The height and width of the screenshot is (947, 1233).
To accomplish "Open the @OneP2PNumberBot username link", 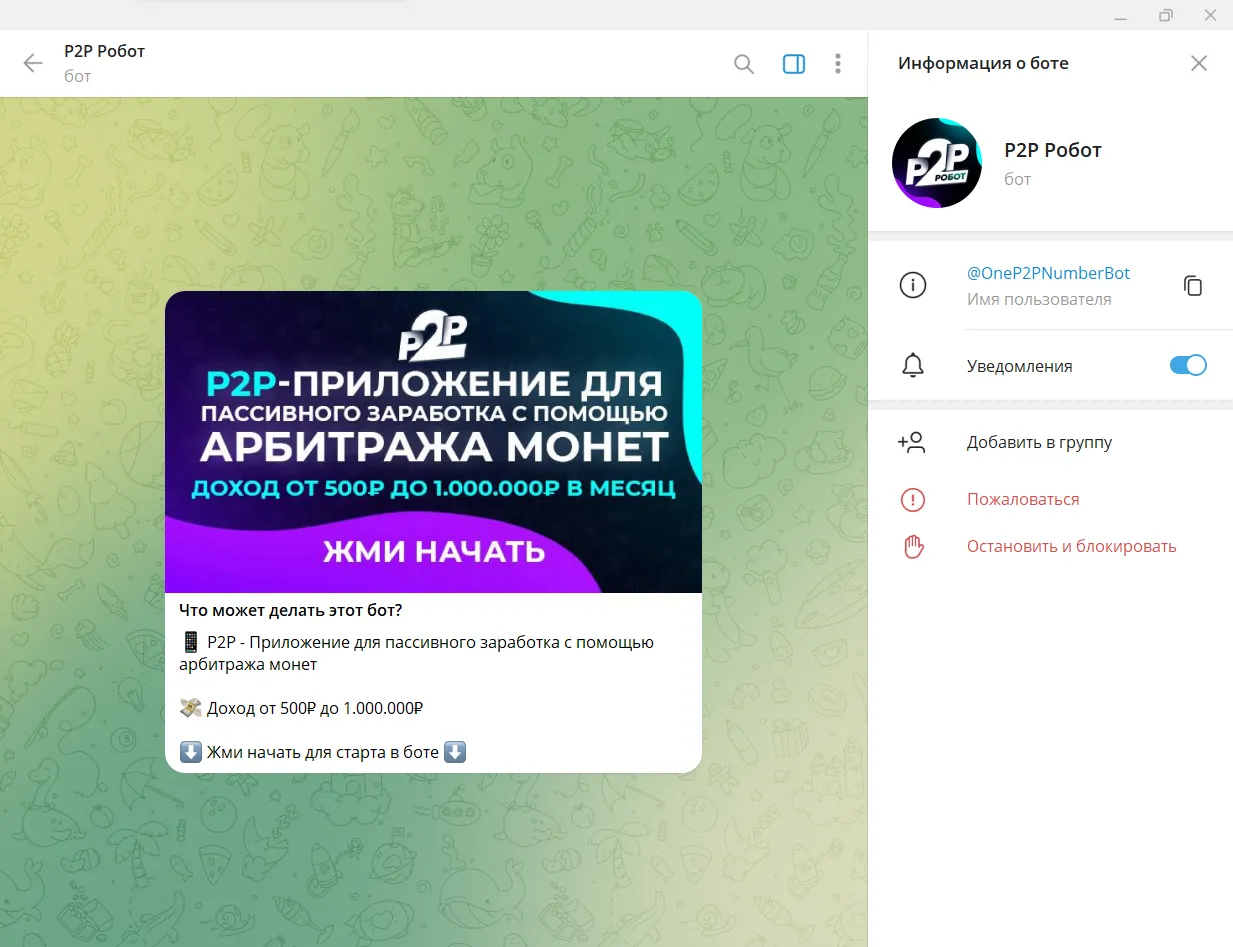I will pyautogui.click(x=1048, y=273).
